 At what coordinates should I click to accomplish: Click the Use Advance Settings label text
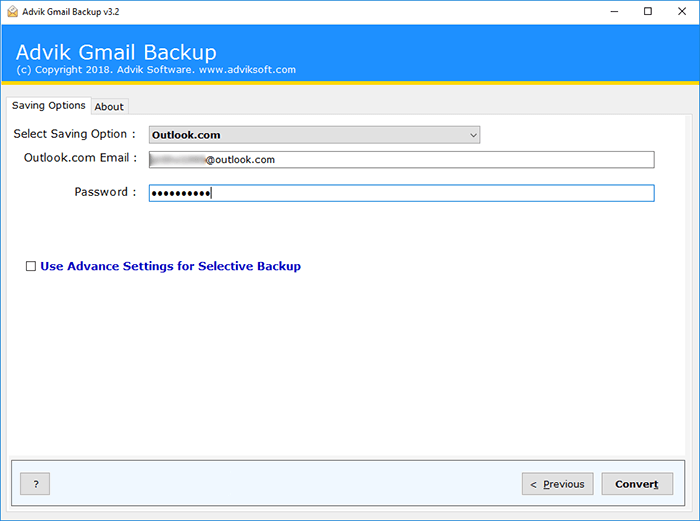pos(171,266)
